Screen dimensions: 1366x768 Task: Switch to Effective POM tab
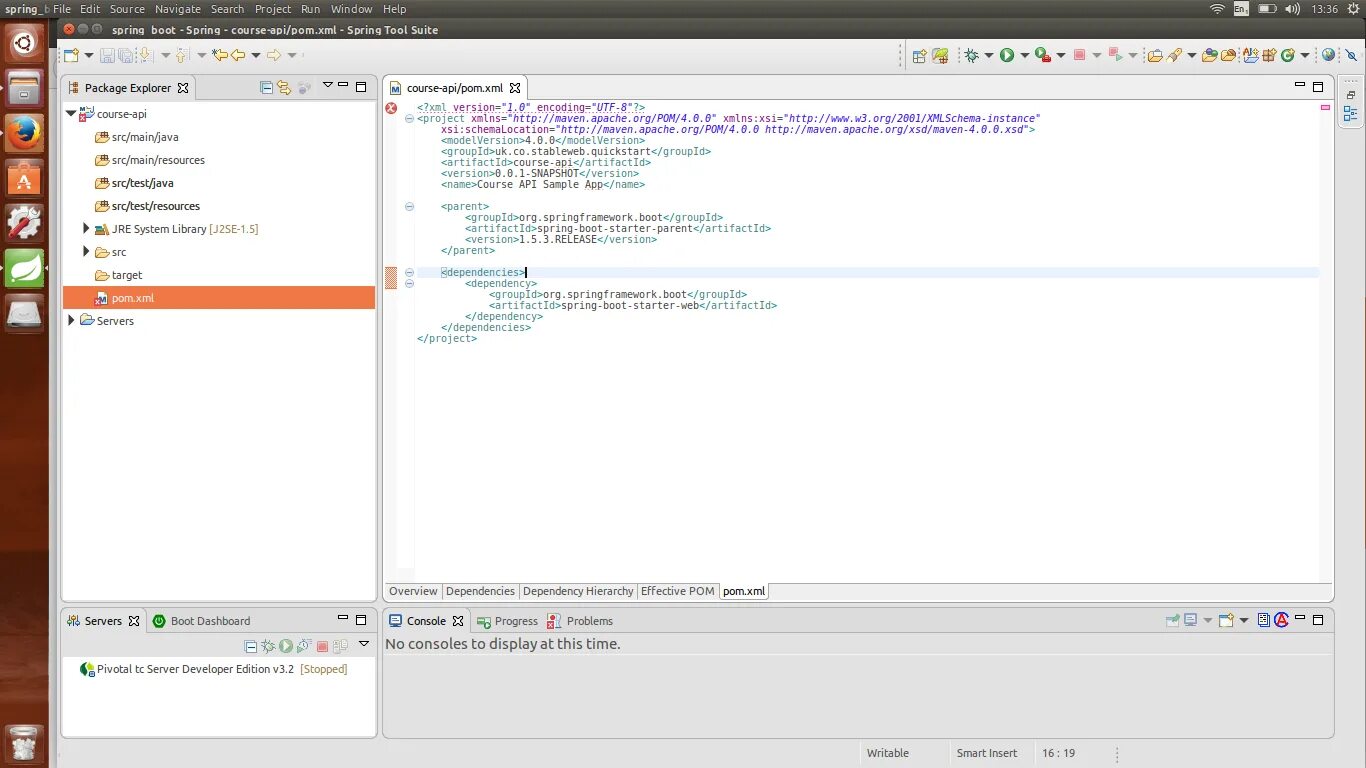click(678, 591)
